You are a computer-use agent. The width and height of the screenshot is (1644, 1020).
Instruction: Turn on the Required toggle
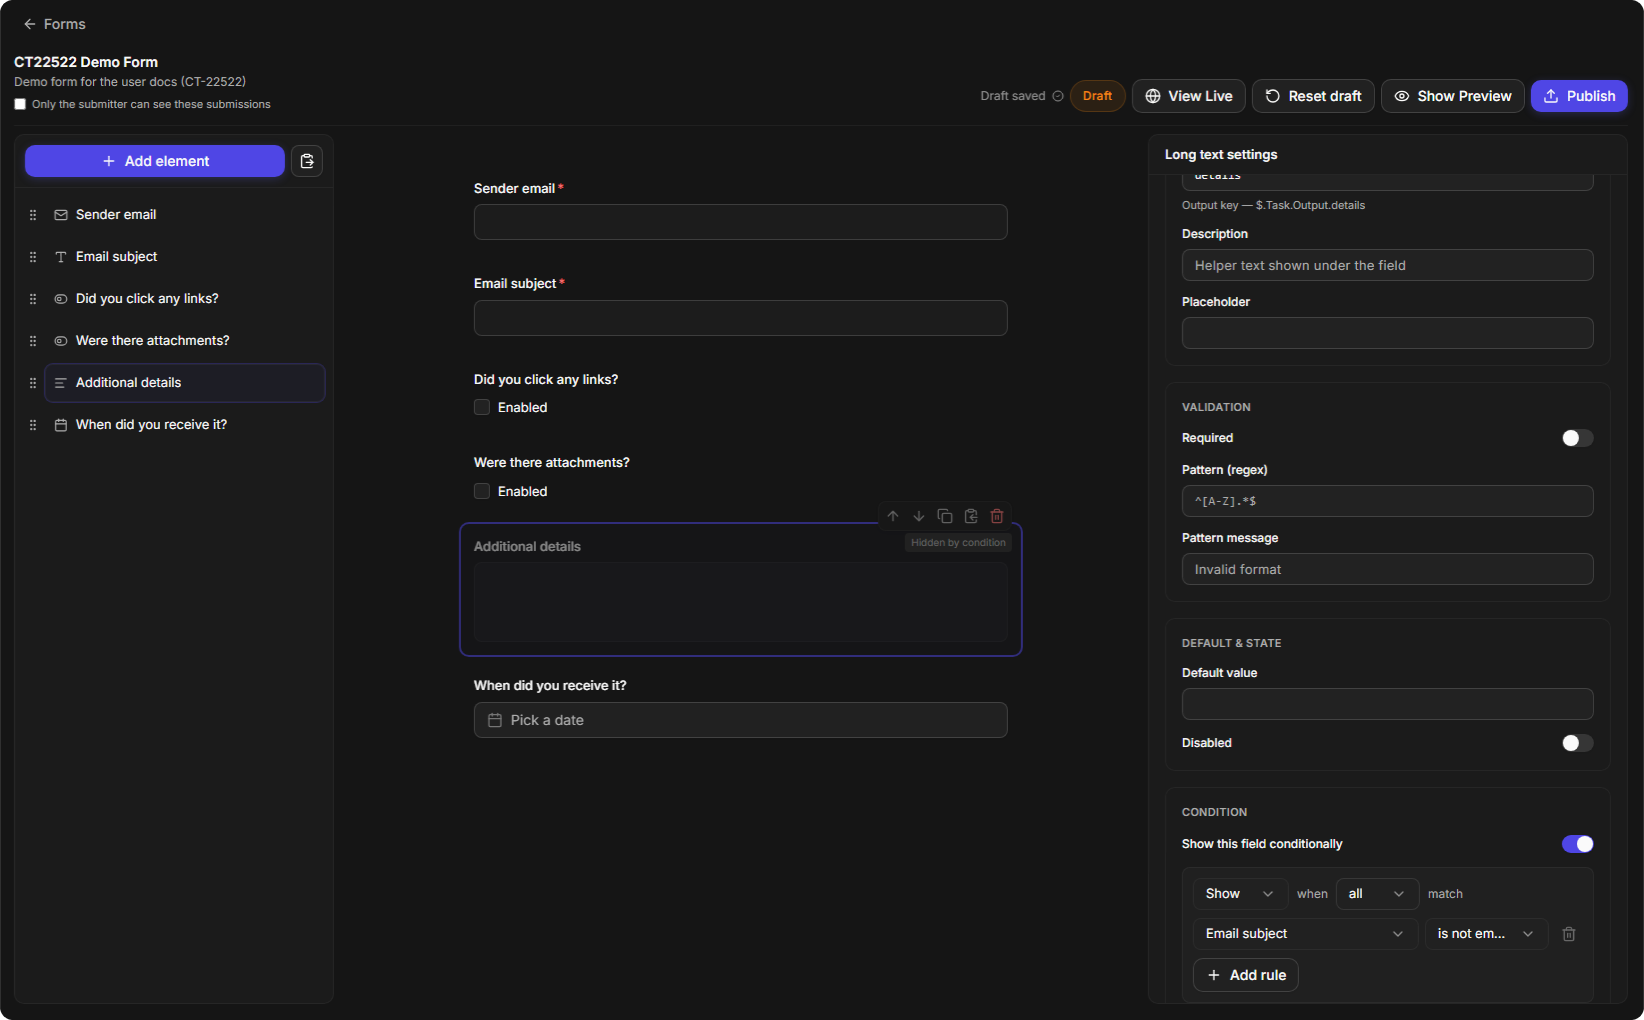point(1577,438)
